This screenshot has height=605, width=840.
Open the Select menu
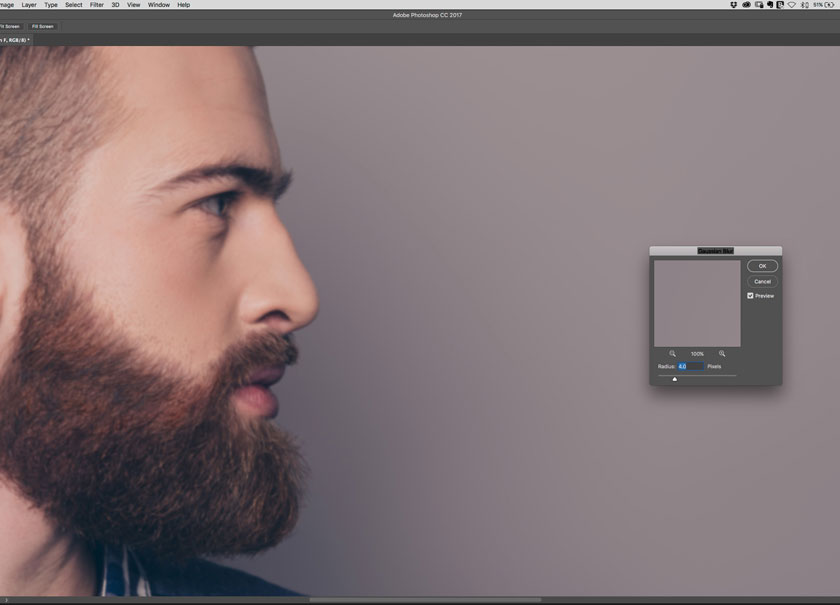[x=74, y=4]
